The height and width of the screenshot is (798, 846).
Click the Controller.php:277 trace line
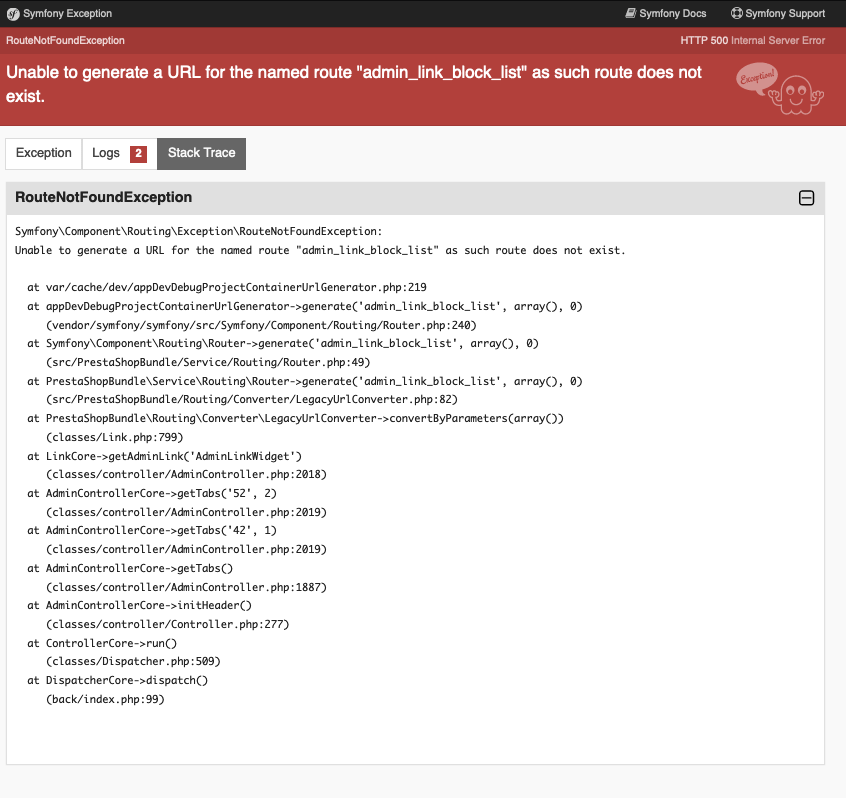(x=167, y=624)
